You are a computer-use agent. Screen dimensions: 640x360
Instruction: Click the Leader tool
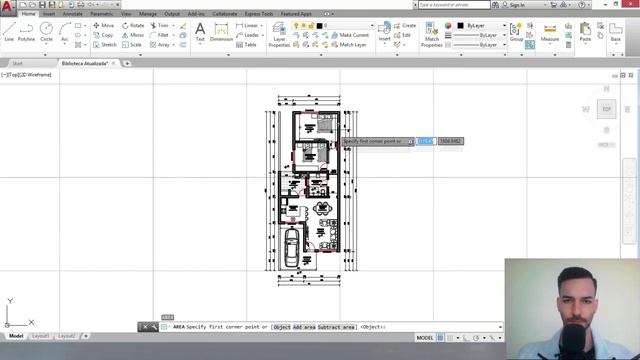tap(247, 35)
